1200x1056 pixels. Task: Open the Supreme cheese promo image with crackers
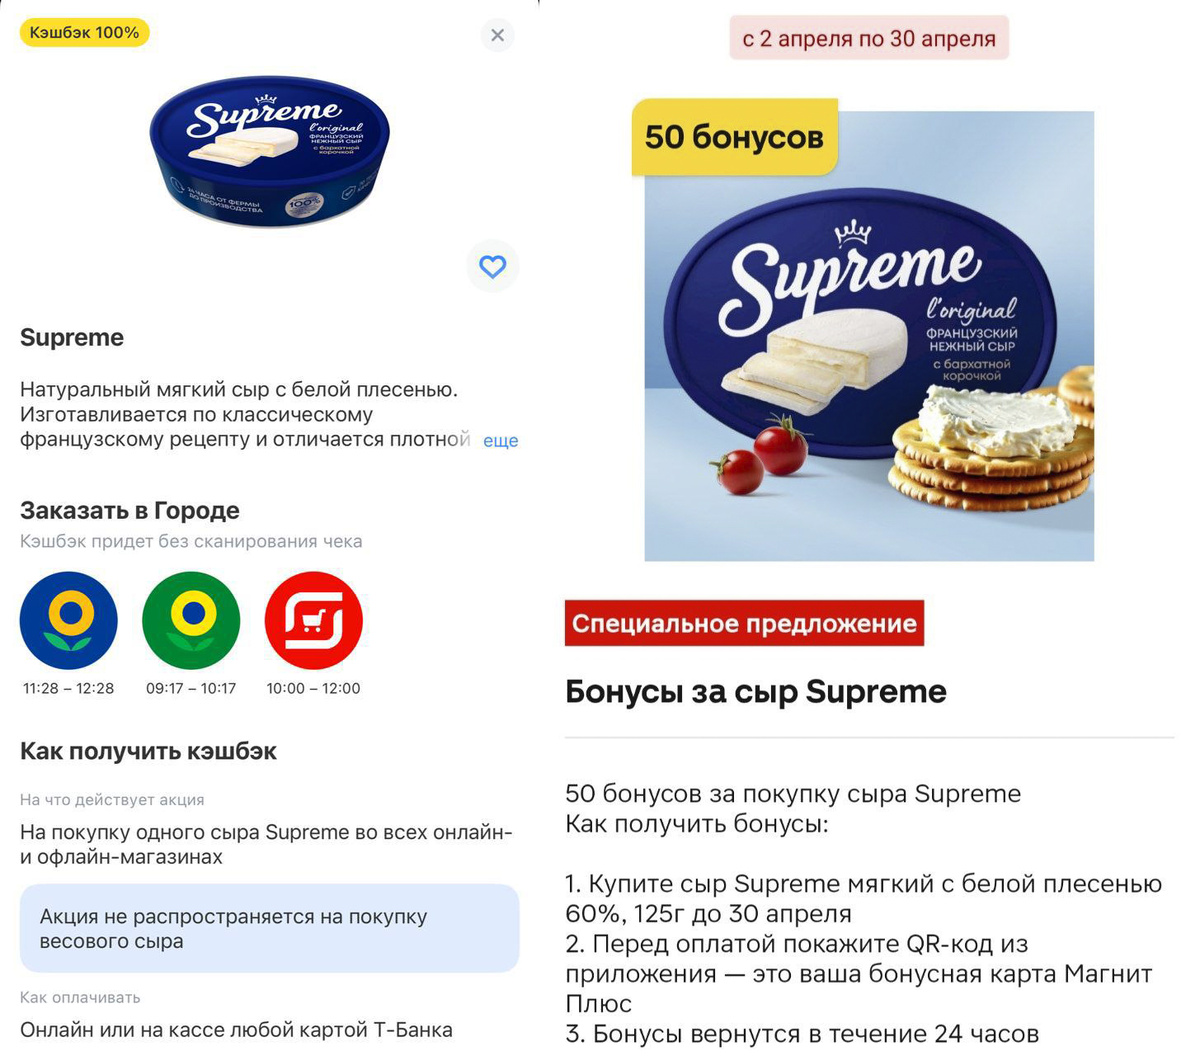coord(869,336)
